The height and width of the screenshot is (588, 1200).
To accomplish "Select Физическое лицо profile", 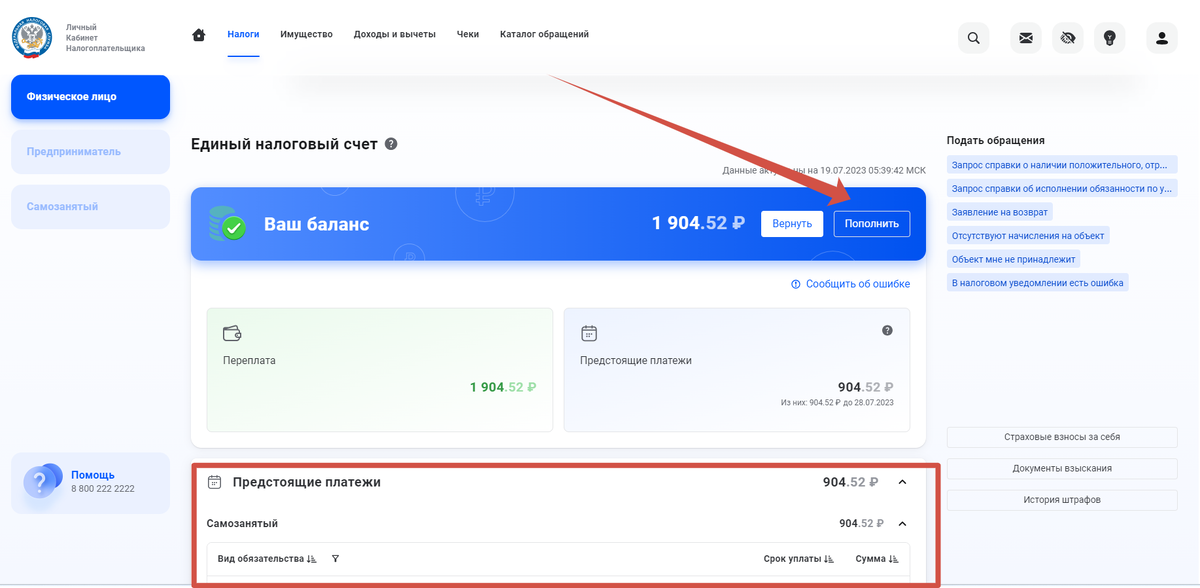I will [x=90, y=97].
